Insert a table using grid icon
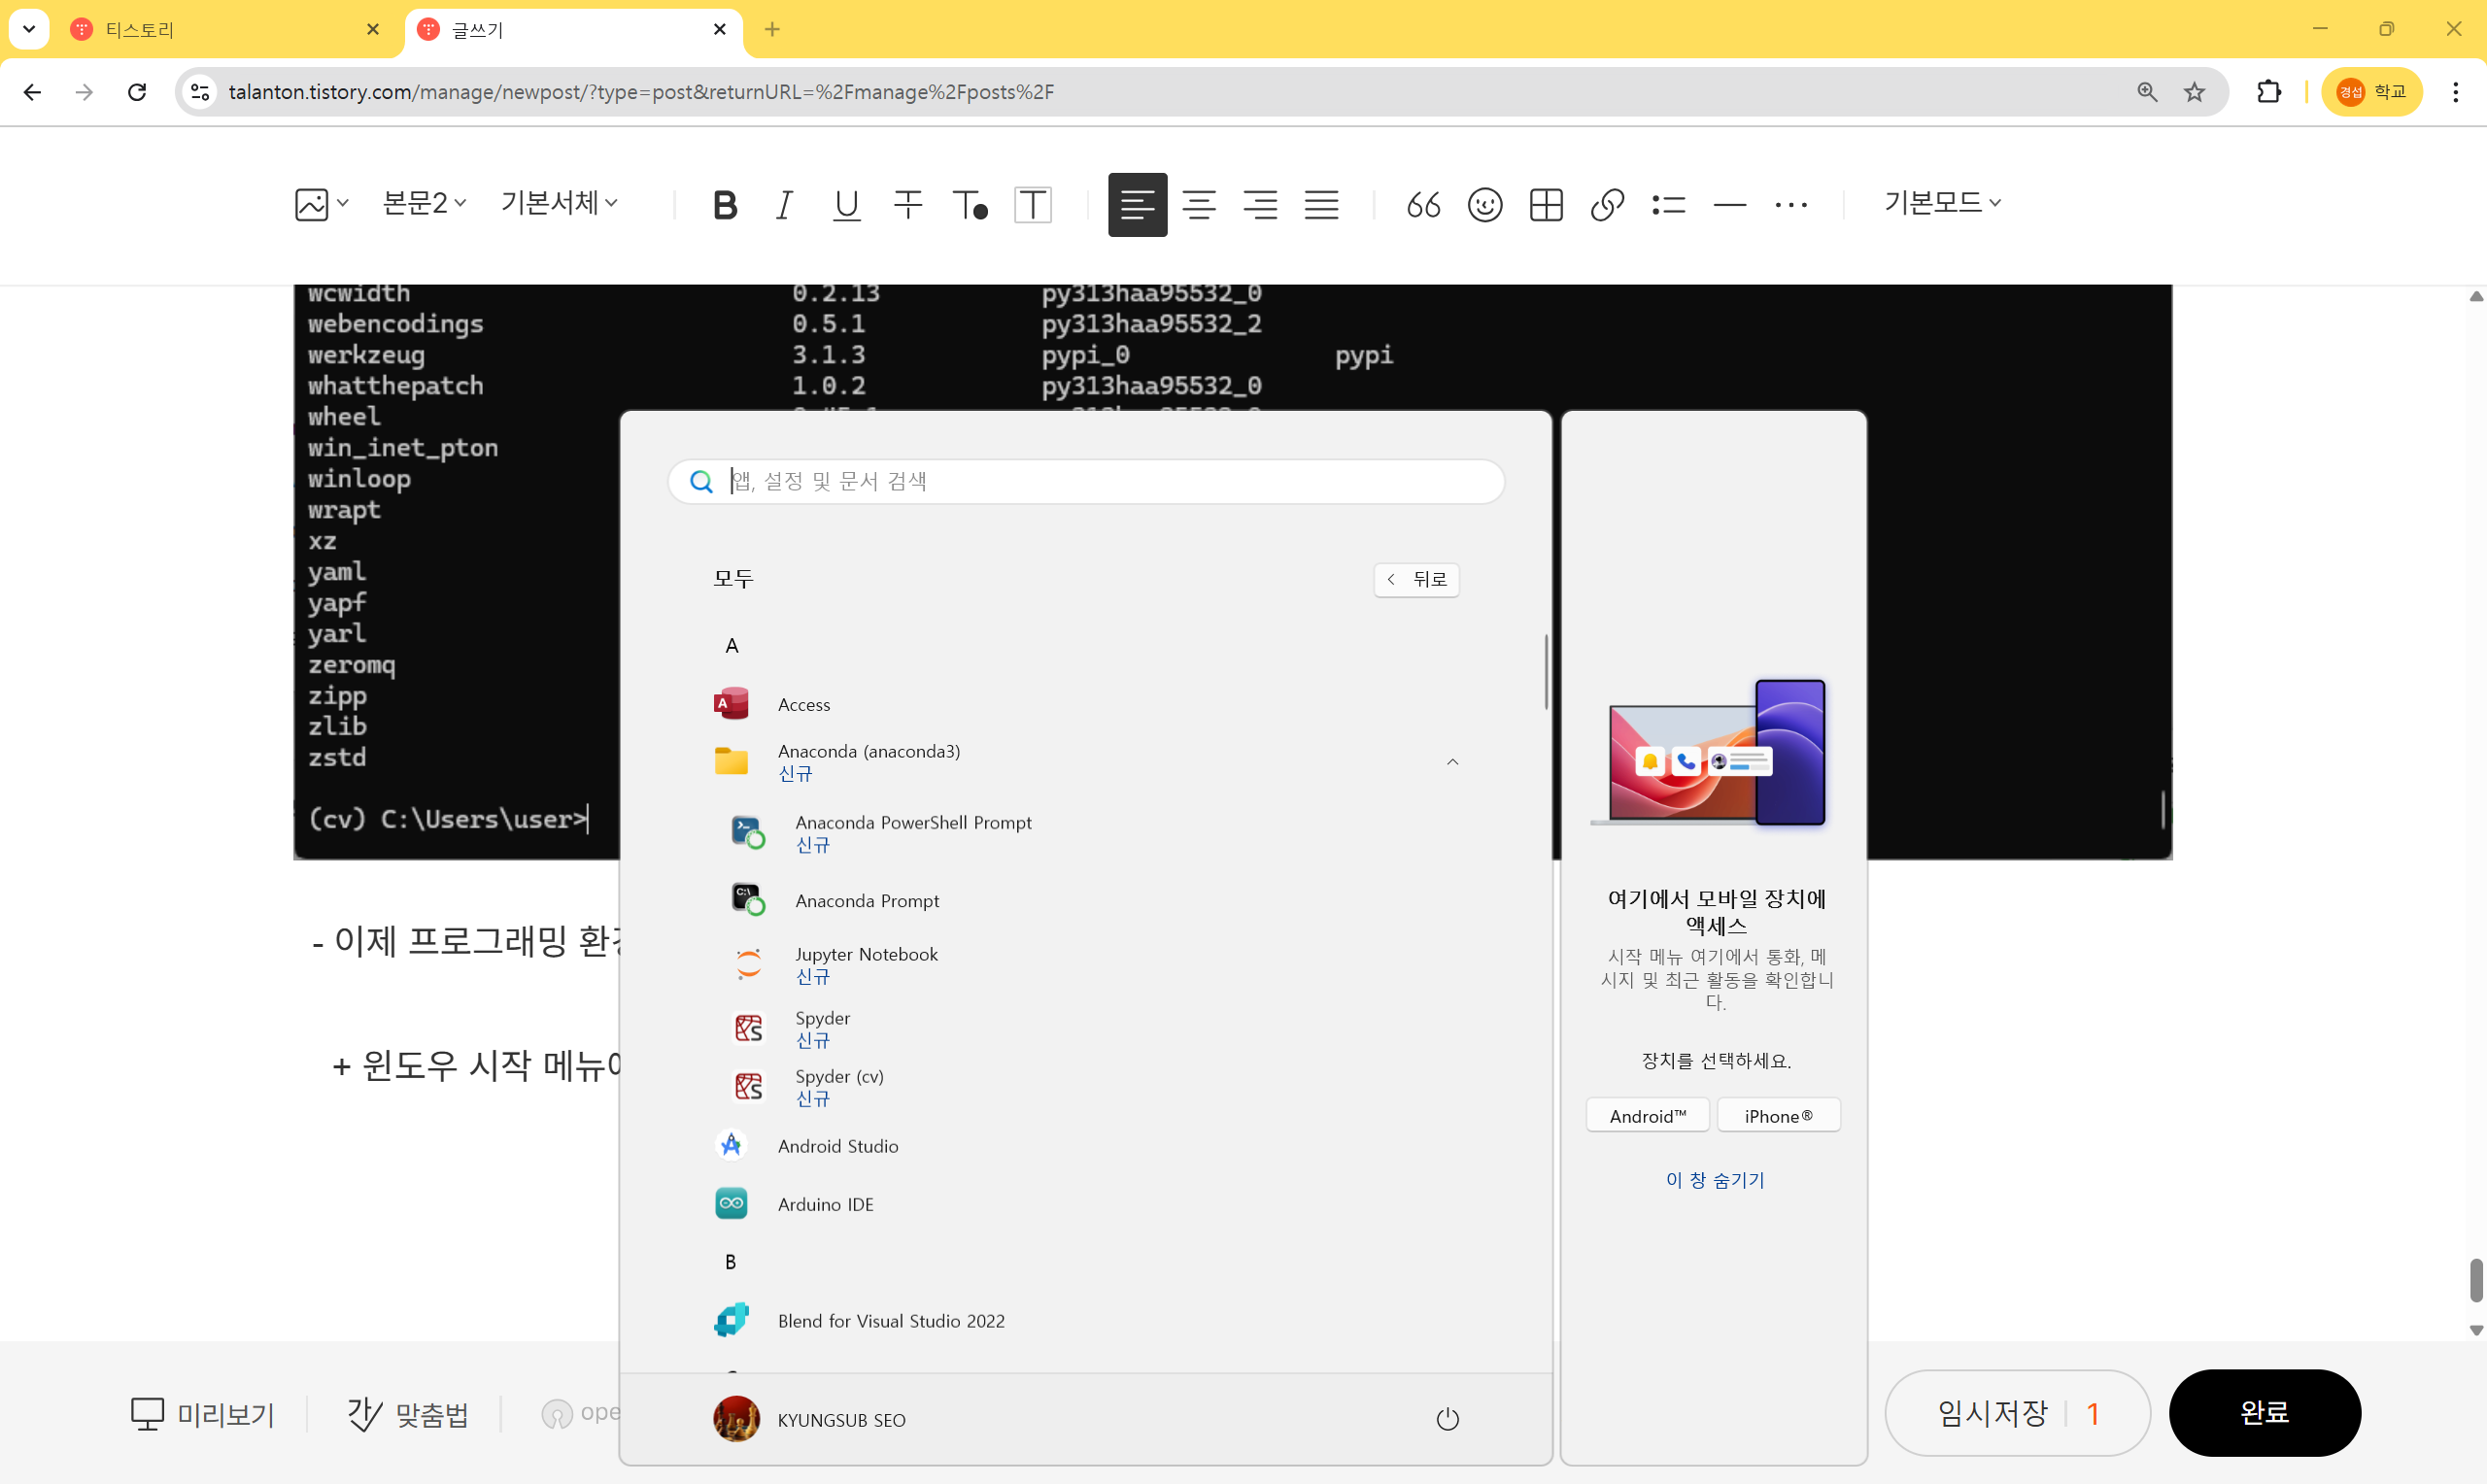 1546,205
